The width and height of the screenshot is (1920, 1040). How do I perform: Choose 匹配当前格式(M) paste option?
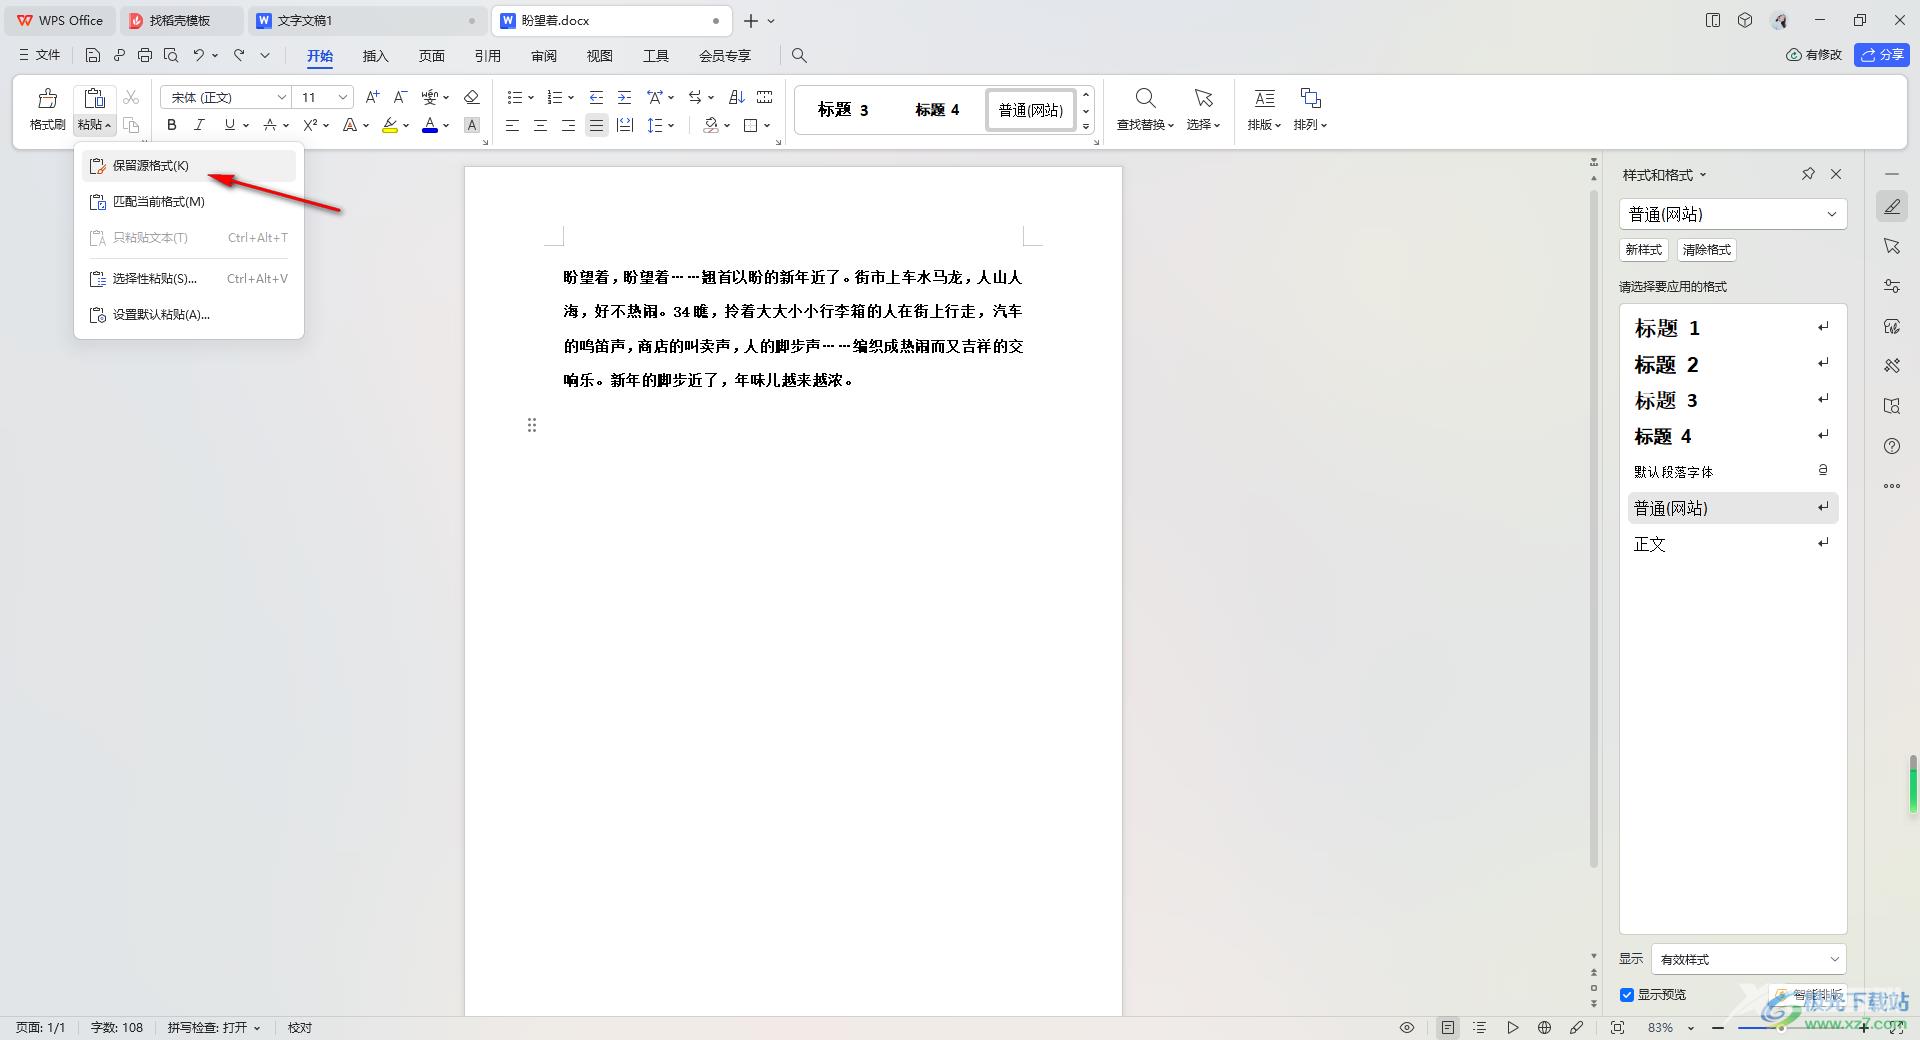189,202
